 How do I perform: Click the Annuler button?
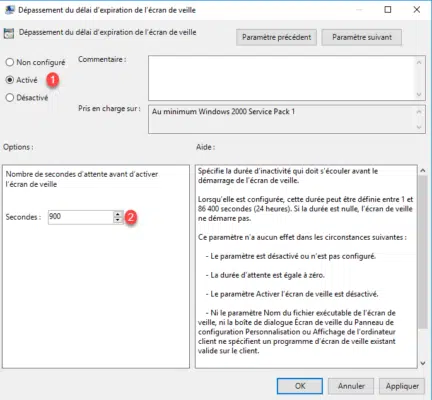(x=351, y=386)
